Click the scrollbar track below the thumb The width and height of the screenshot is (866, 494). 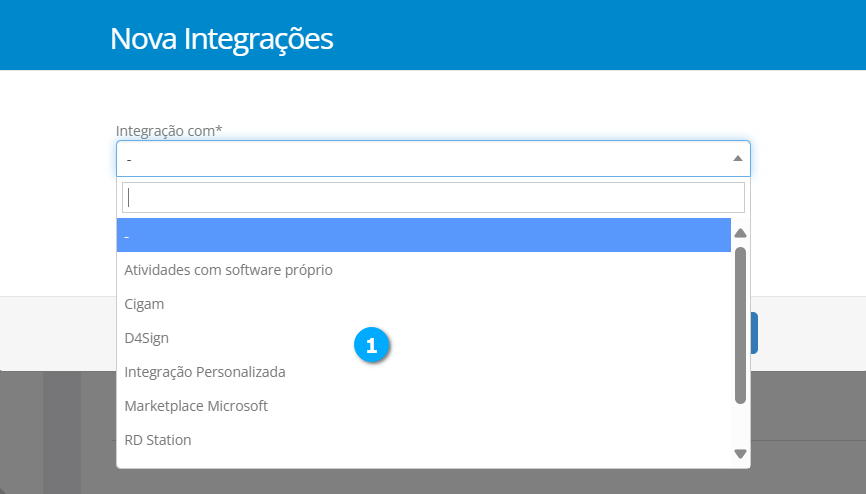click(x=741, y=424)
